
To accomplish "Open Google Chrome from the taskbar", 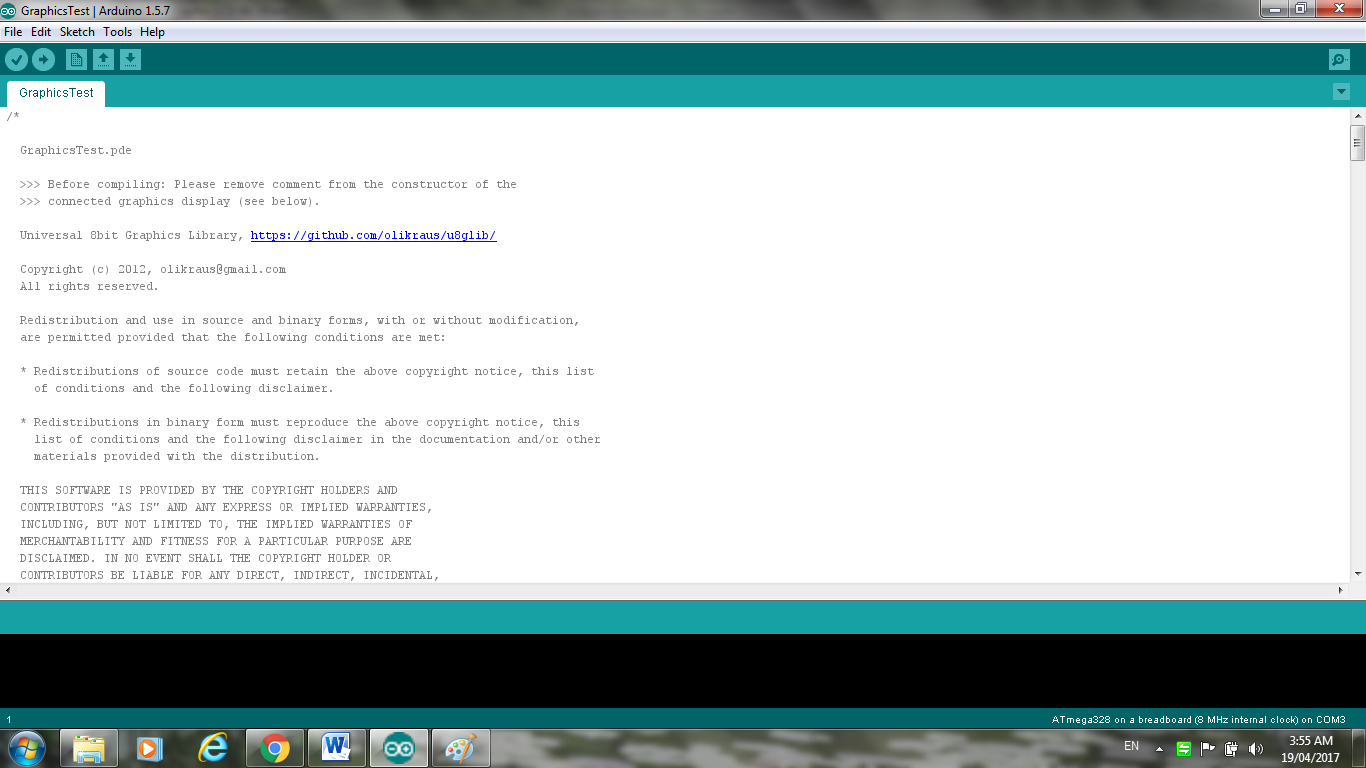I will 275,747.
